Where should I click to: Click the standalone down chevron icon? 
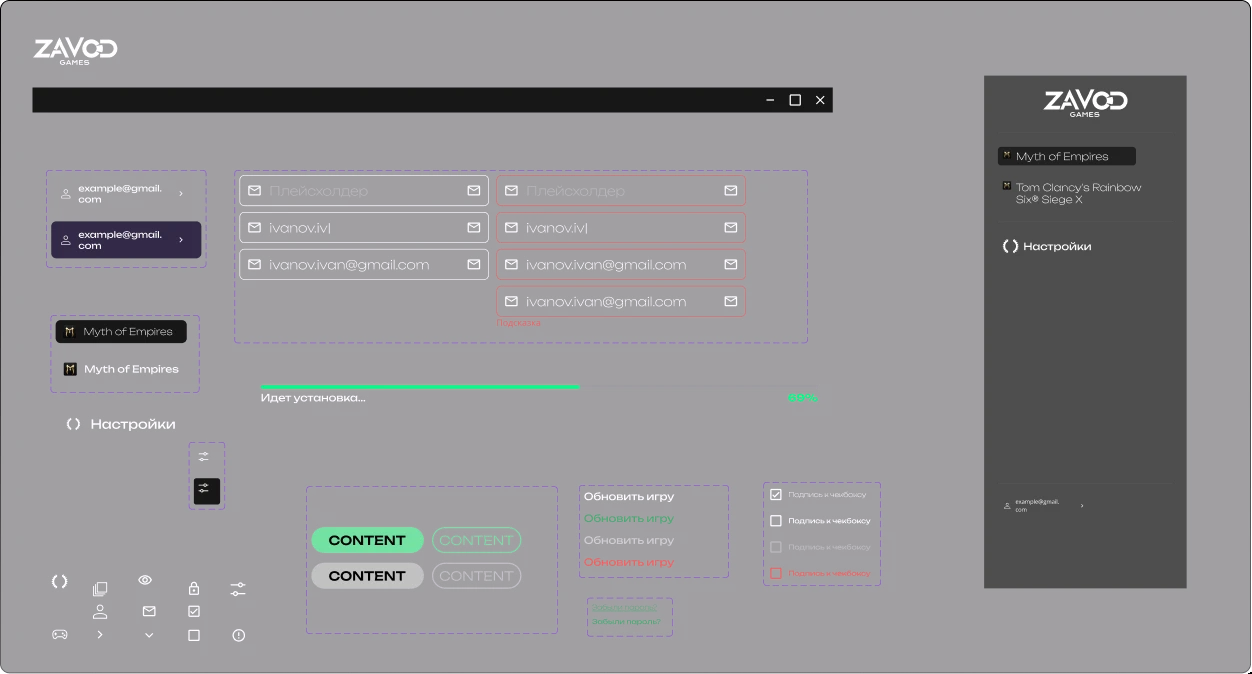pos(149,635)
